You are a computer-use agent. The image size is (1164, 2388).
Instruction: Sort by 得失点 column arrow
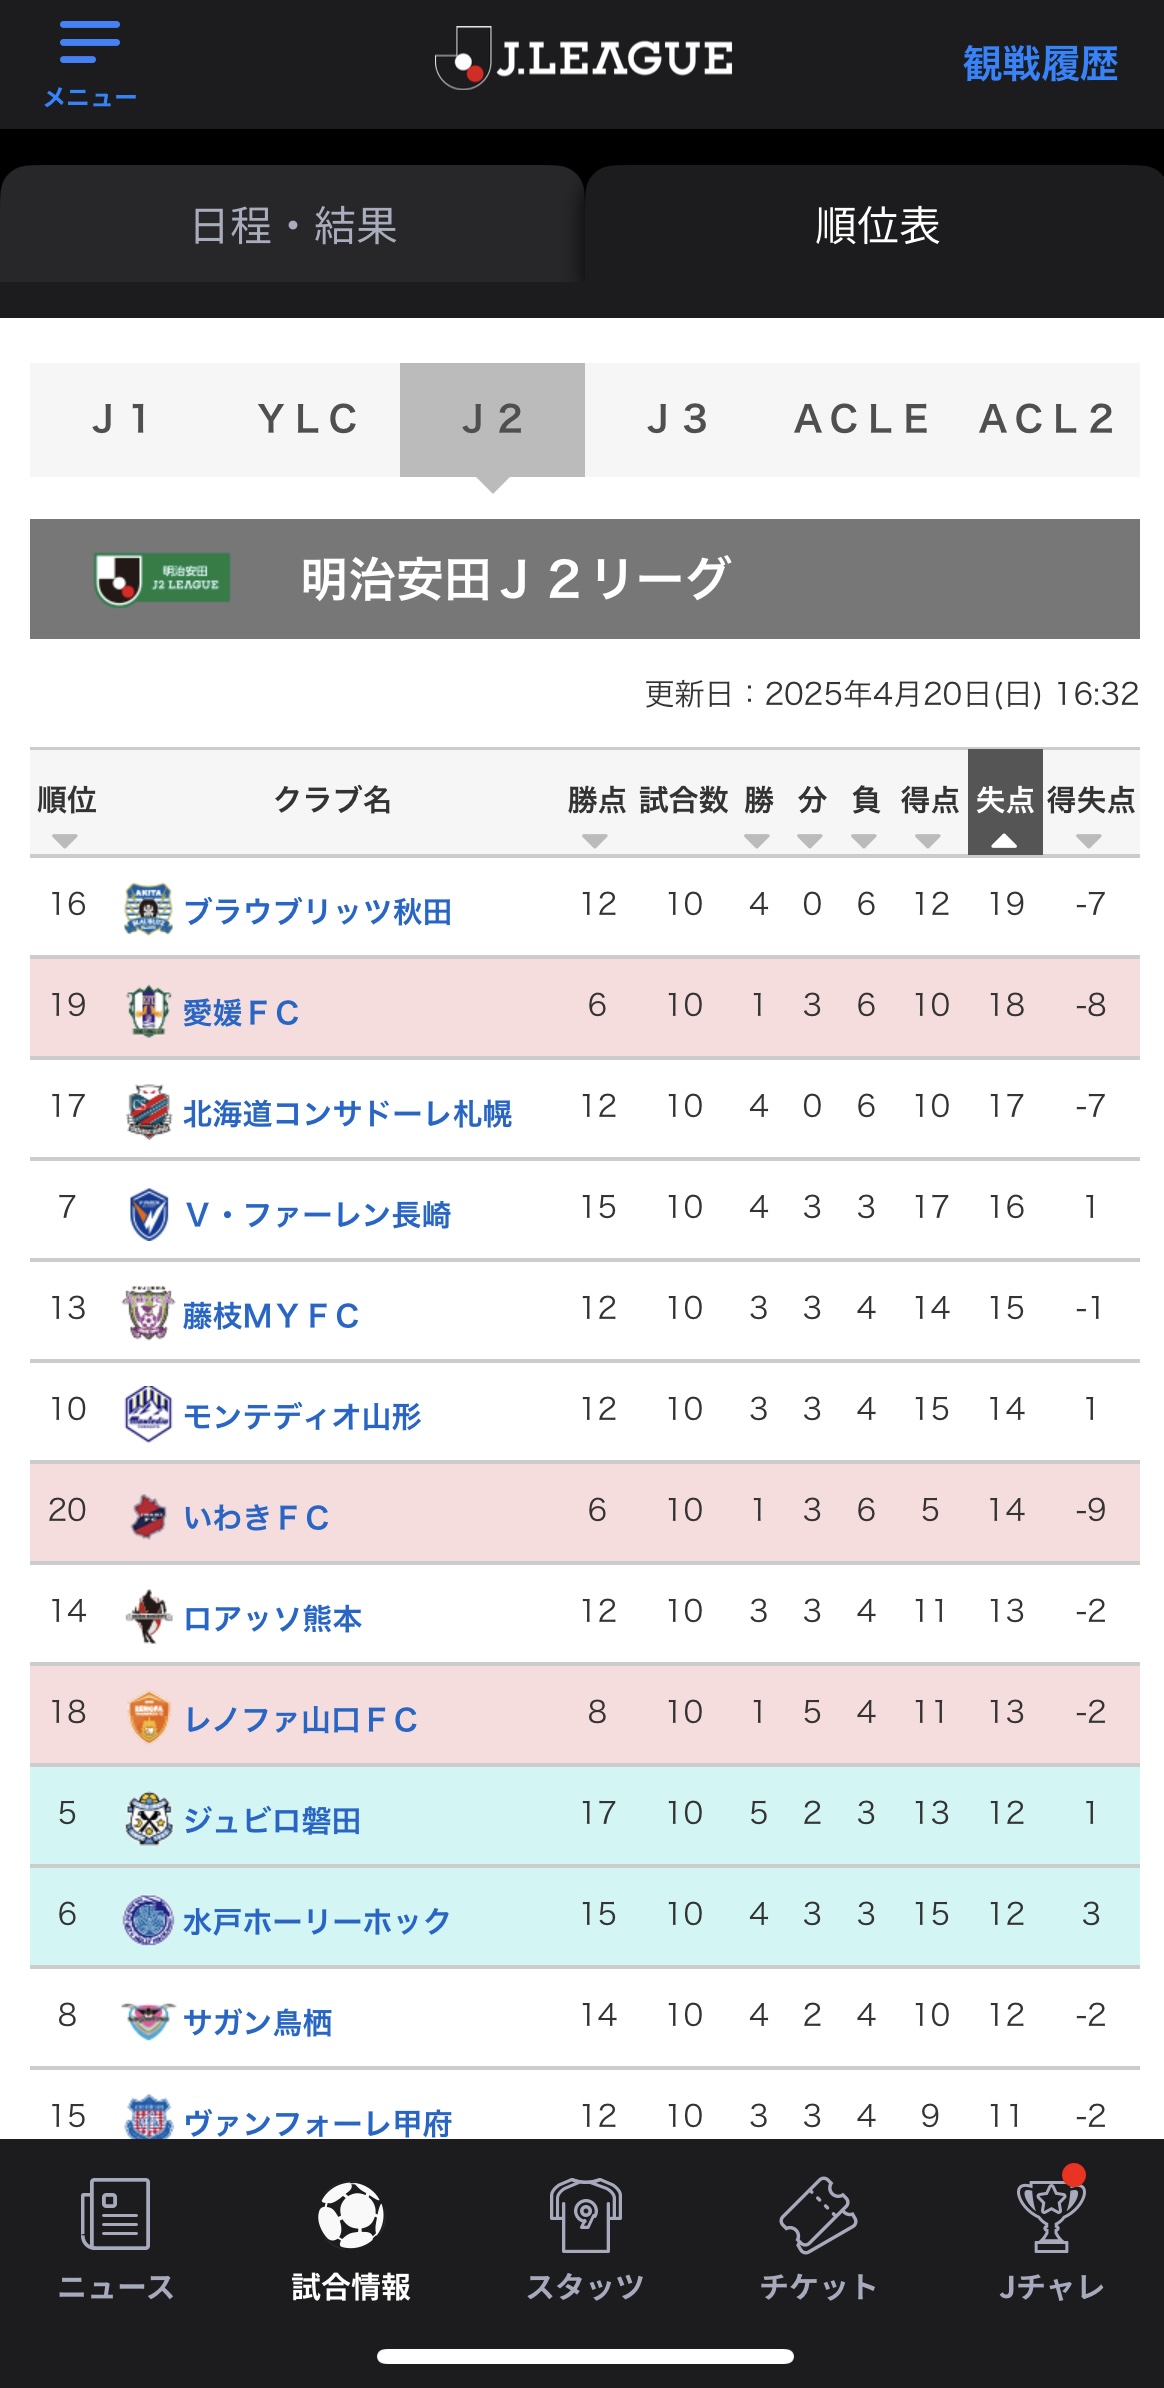click(x=1089, y=841)
